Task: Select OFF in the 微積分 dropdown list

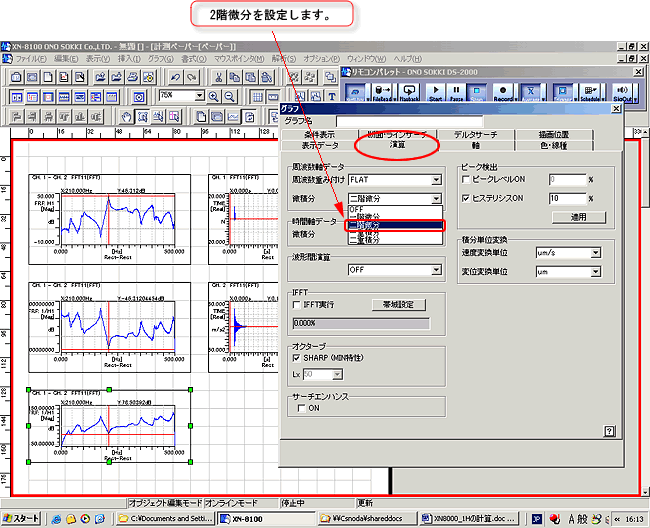Action: click(x=395, y=209)
